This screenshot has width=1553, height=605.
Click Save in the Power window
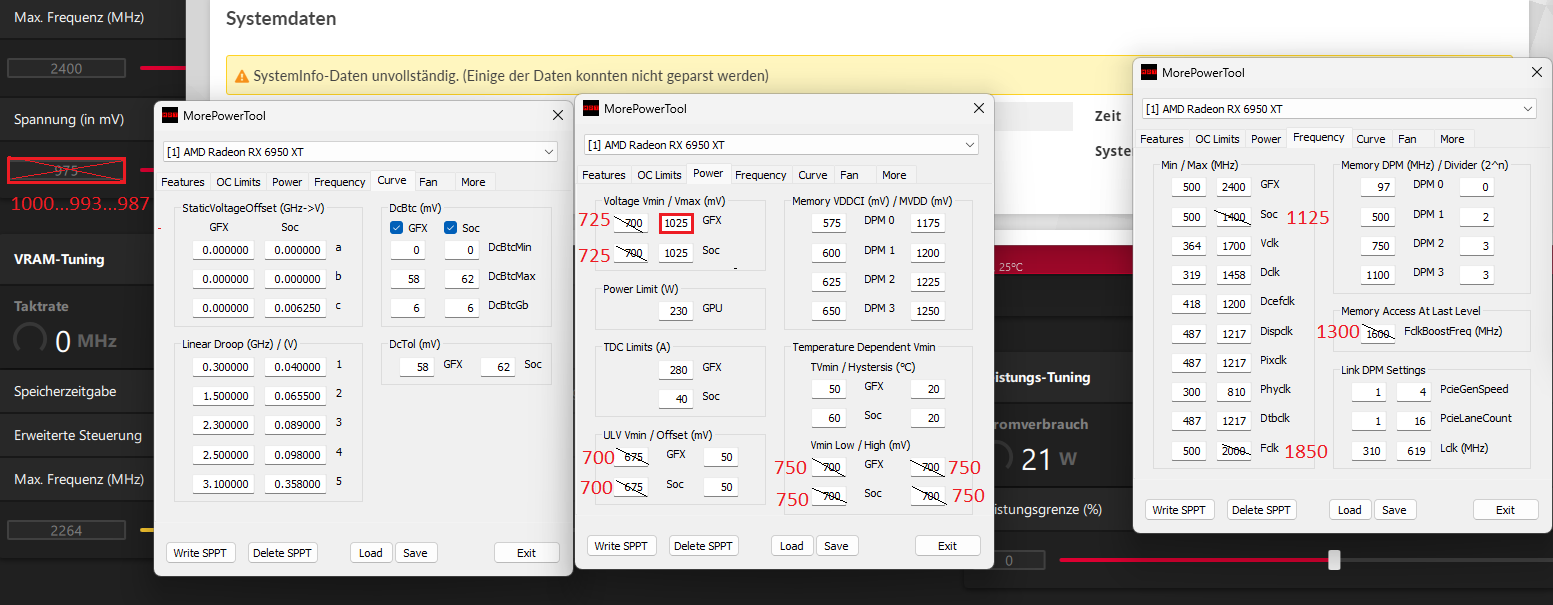[837, 546]
